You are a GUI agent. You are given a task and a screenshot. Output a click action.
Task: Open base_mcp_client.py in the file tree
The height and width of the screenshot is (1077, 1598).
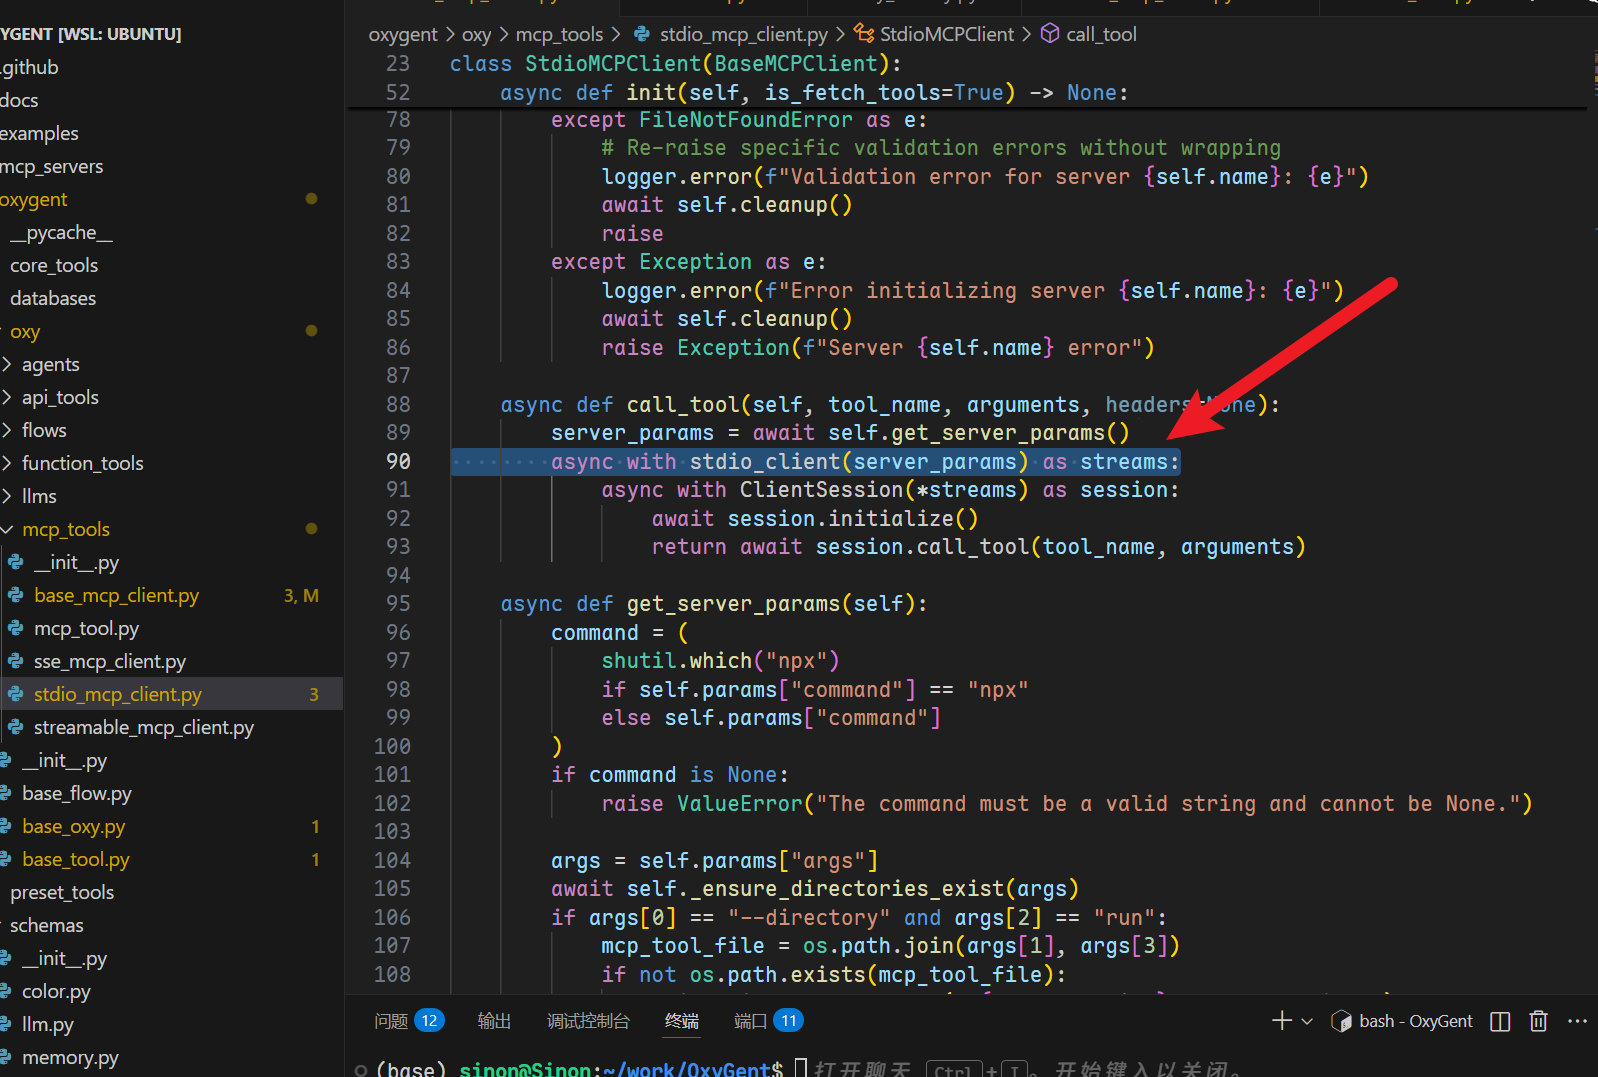pyautogui.click(x=116, y=596)
